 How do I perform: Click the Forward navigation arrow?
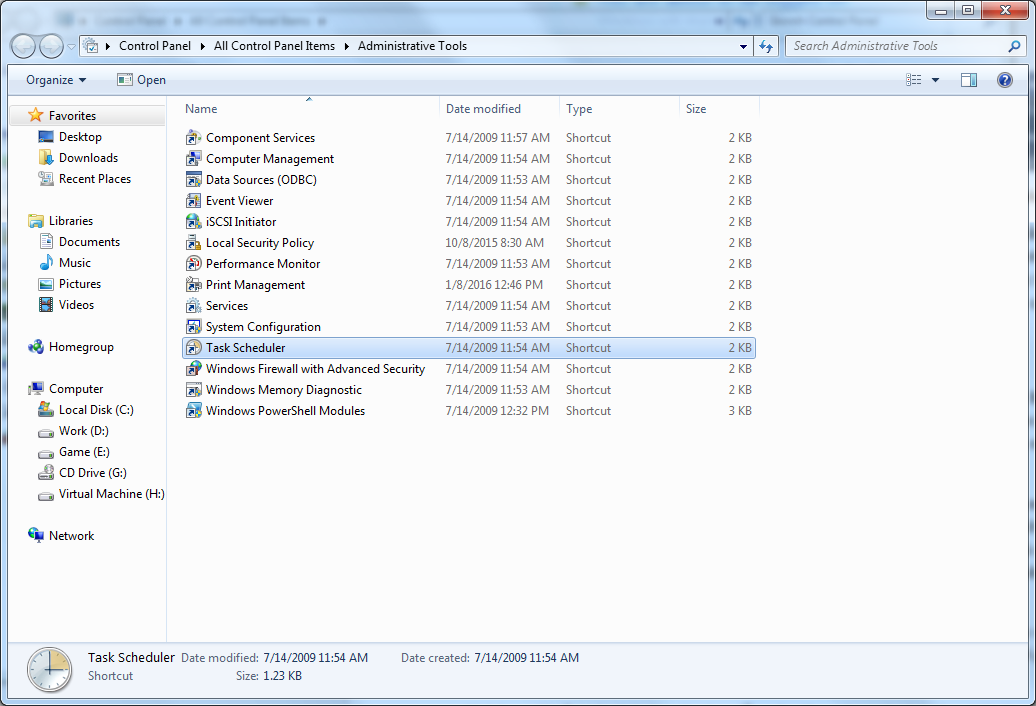pos(51,46)
